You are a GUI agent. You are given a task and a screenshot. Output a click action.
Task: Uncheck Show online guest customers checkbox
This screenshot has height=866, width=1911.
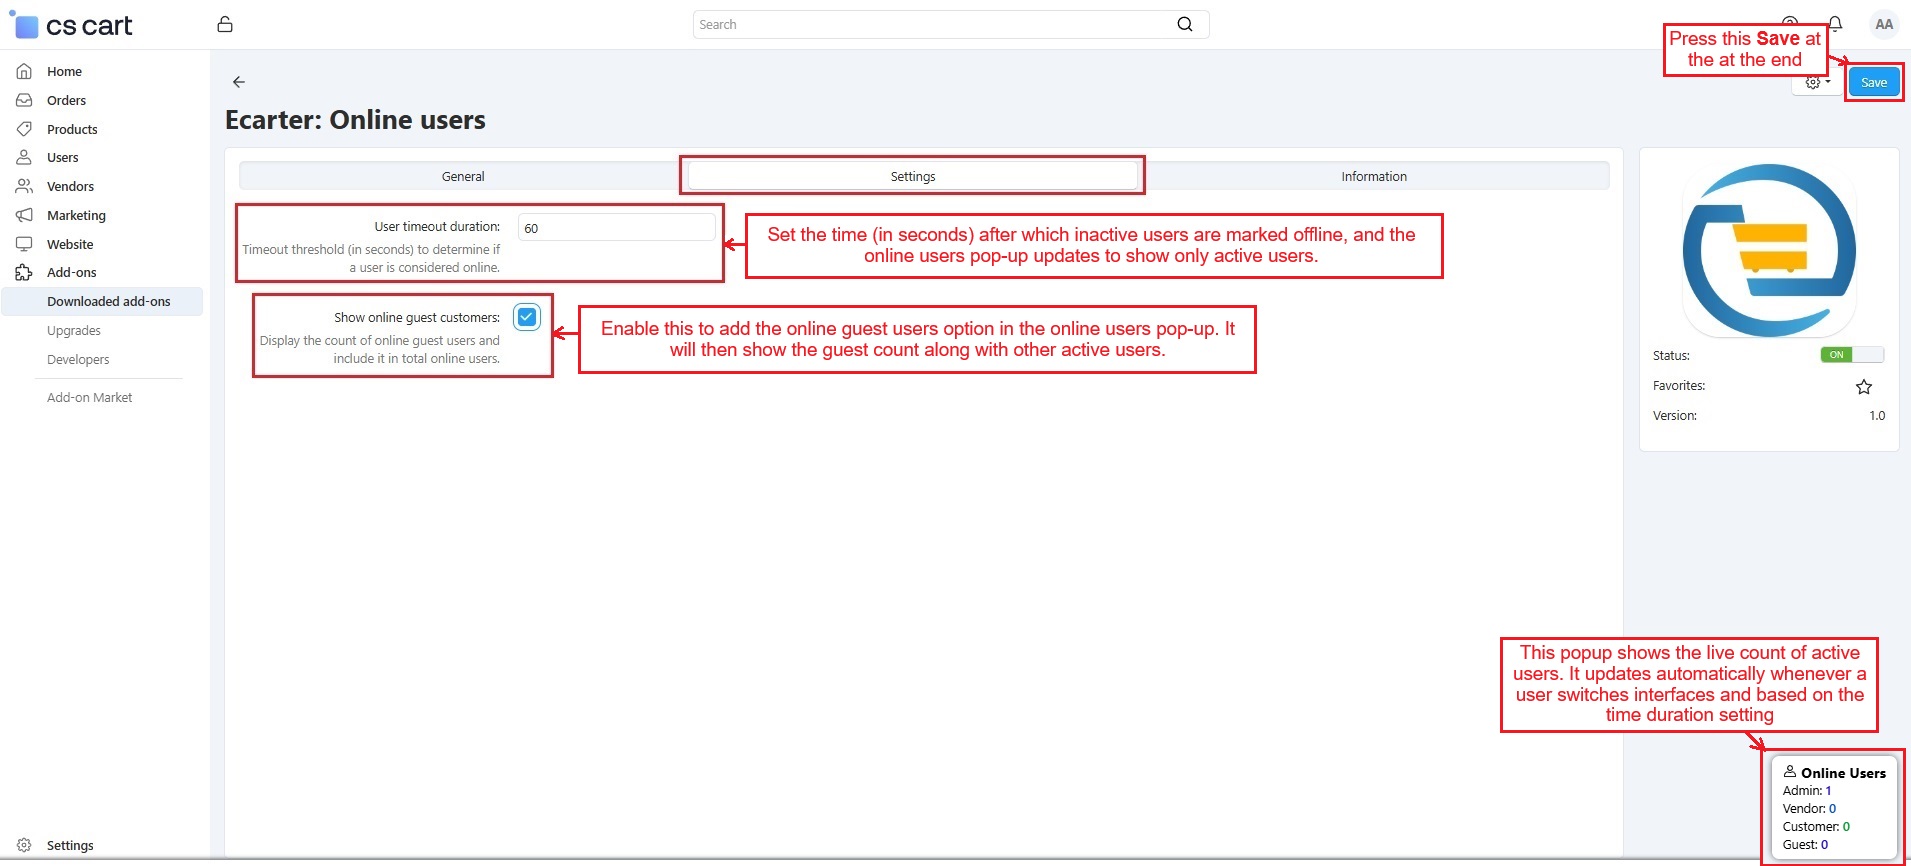coord(526,317)
